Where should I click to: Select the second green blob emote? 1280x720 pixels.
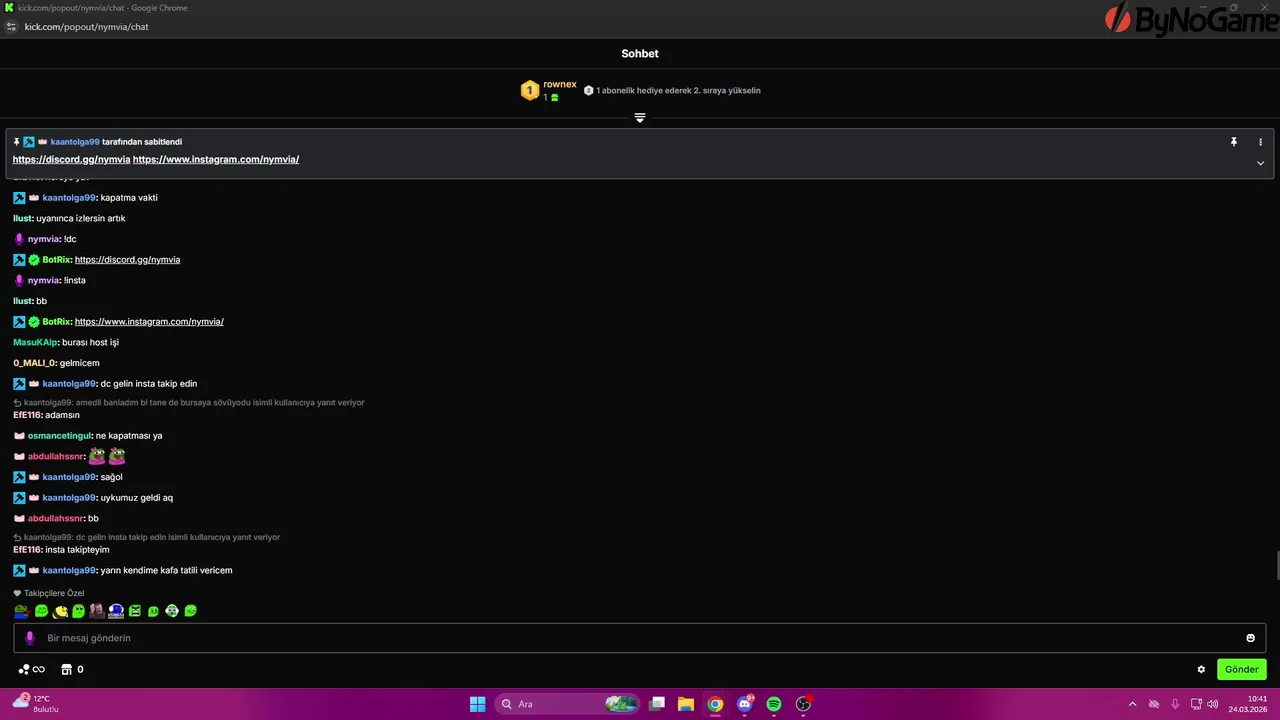[x=41, y=611]
